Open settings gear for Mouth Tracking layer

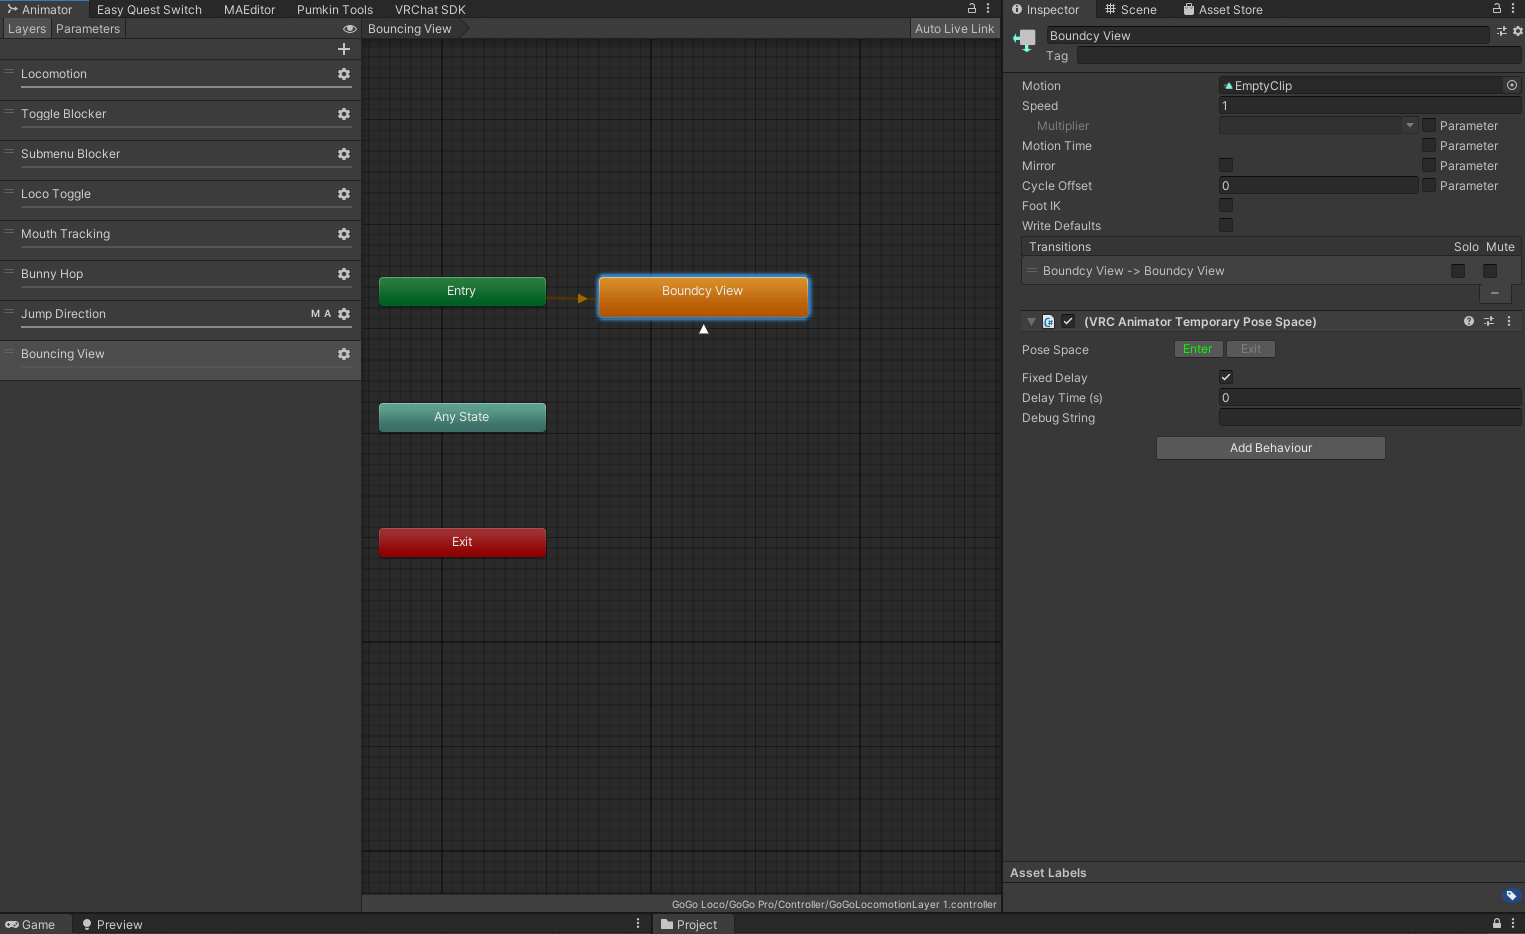[x=344, y=234]
